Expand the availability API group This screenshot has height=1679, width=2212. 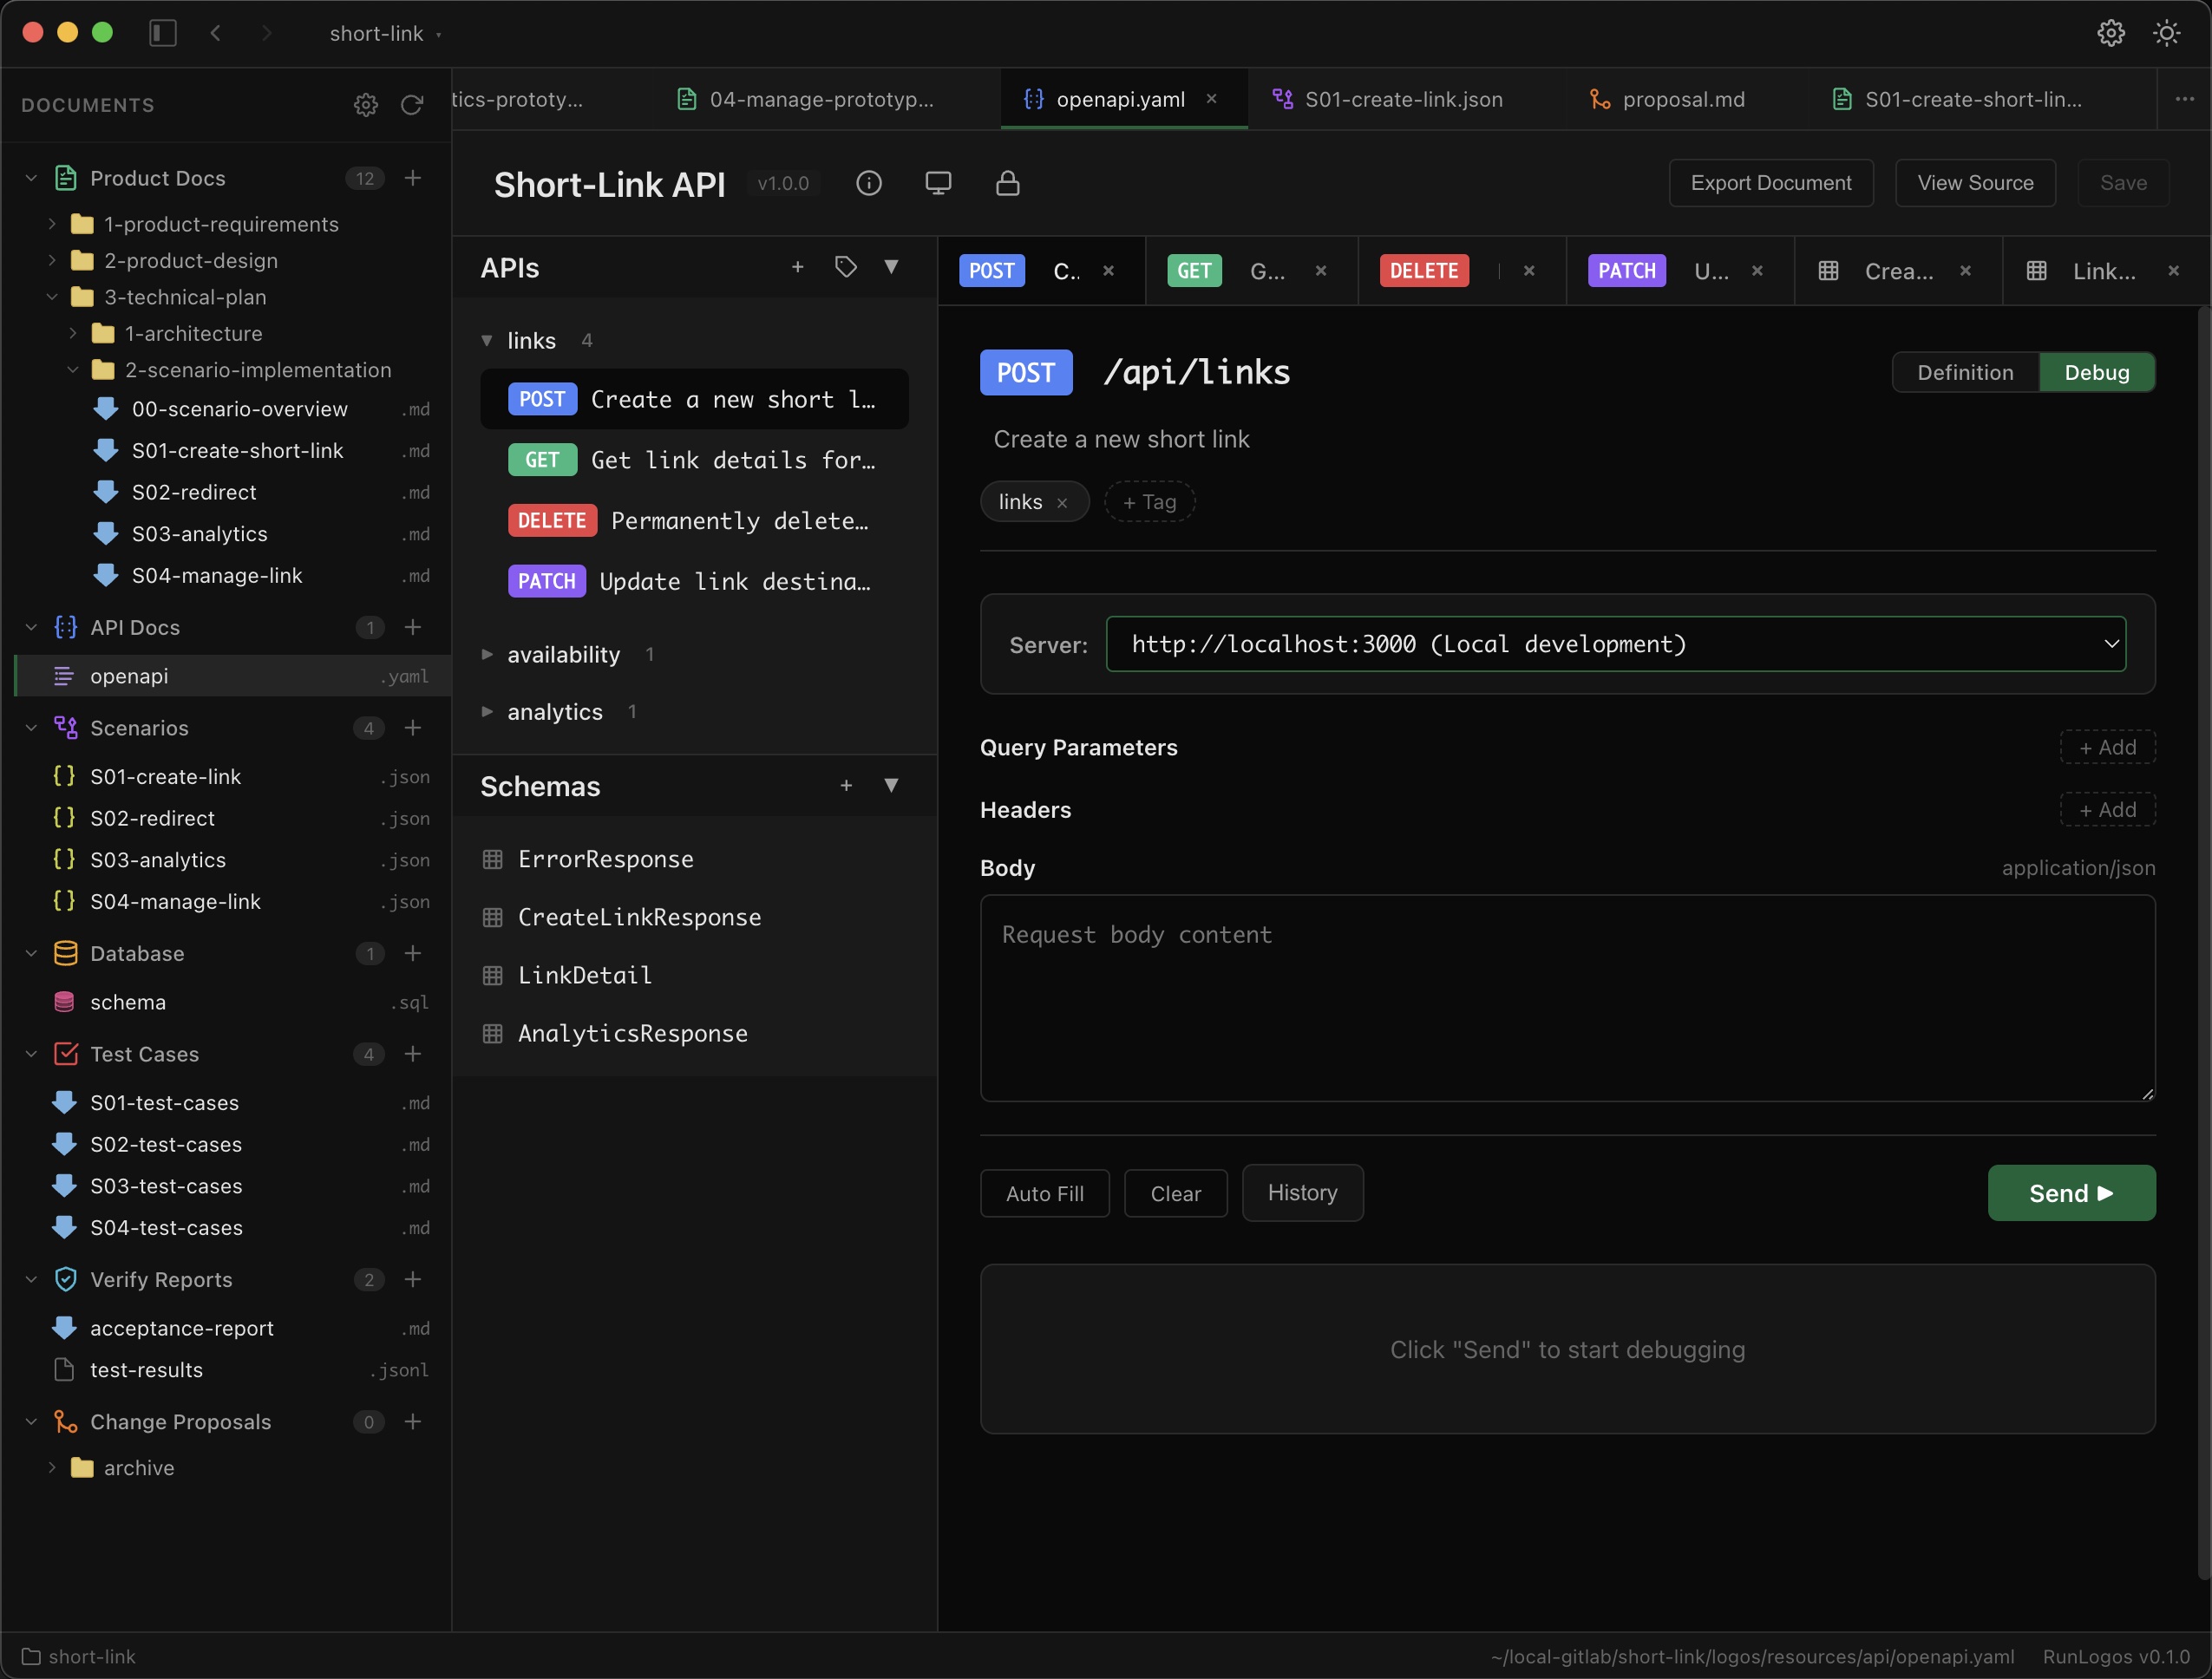tap(564, 655)
